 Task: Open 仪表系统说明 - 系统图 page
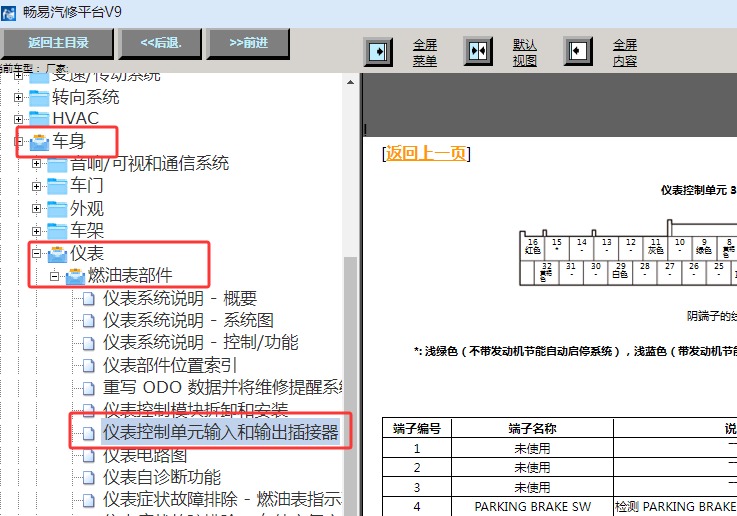click(x=188, y=321)
